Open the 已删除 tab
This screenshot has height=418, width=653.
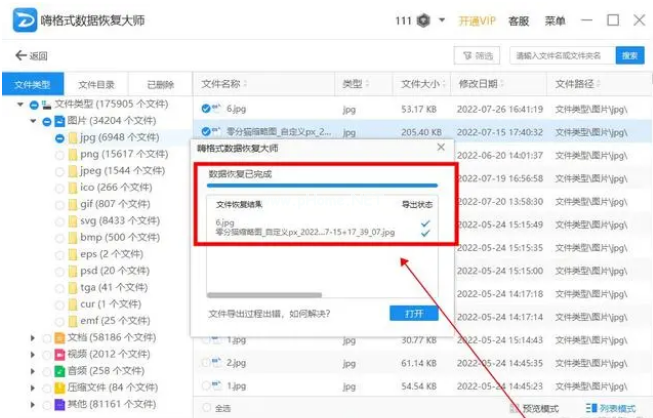tap(160, 84)
